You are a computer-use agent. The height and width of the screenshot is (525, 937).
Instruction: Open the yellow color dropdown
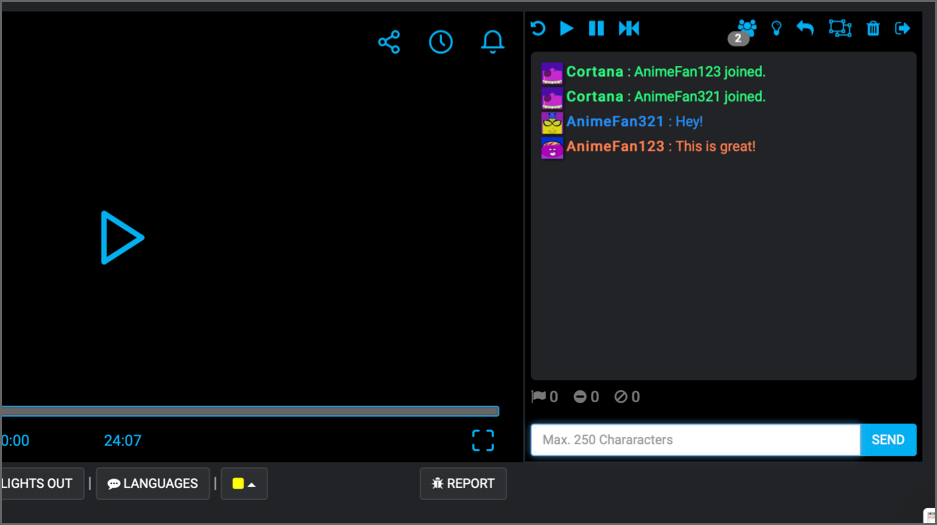(x=244, y=483)
